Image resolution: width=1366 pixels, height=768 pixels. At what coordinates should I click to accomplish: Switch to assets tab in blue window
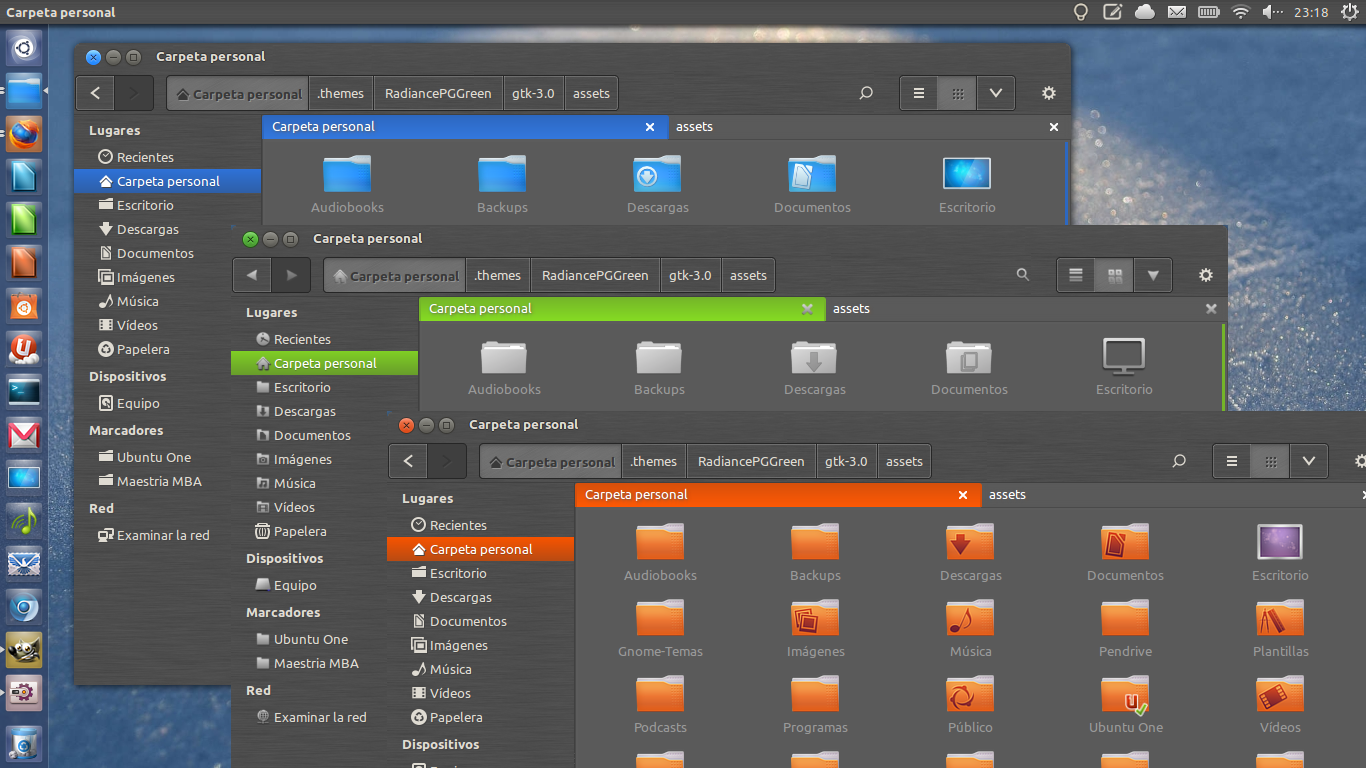click(x=868, y=127)
